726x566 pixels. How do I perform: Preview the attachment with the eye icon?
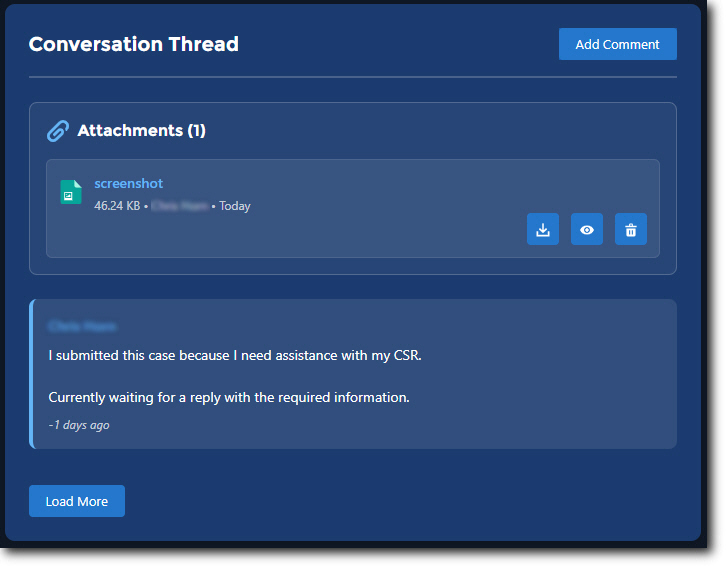(x=587, y=229)
